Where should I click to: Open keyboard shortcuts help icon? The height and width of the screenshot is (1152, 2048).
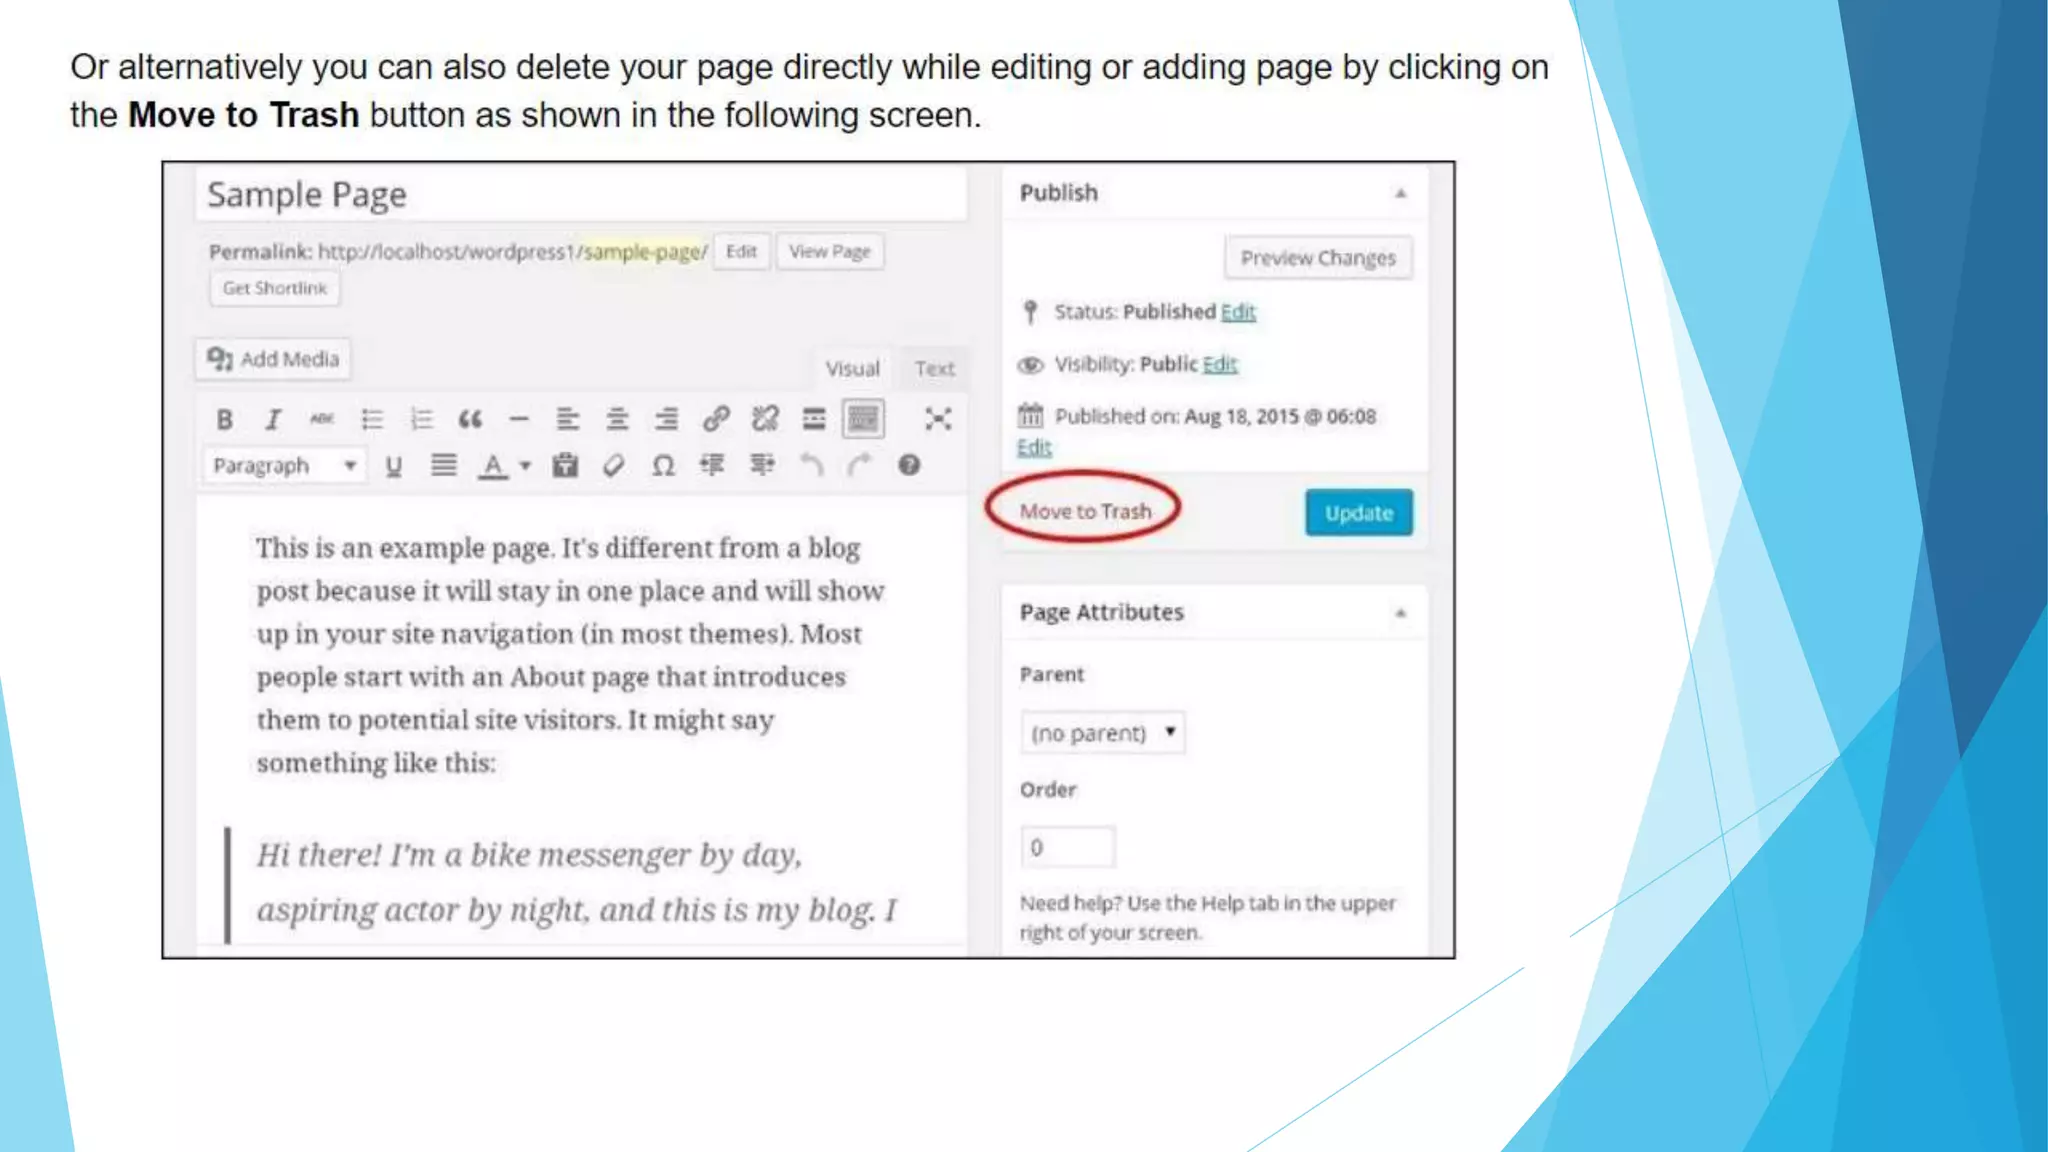pos(909,465)
